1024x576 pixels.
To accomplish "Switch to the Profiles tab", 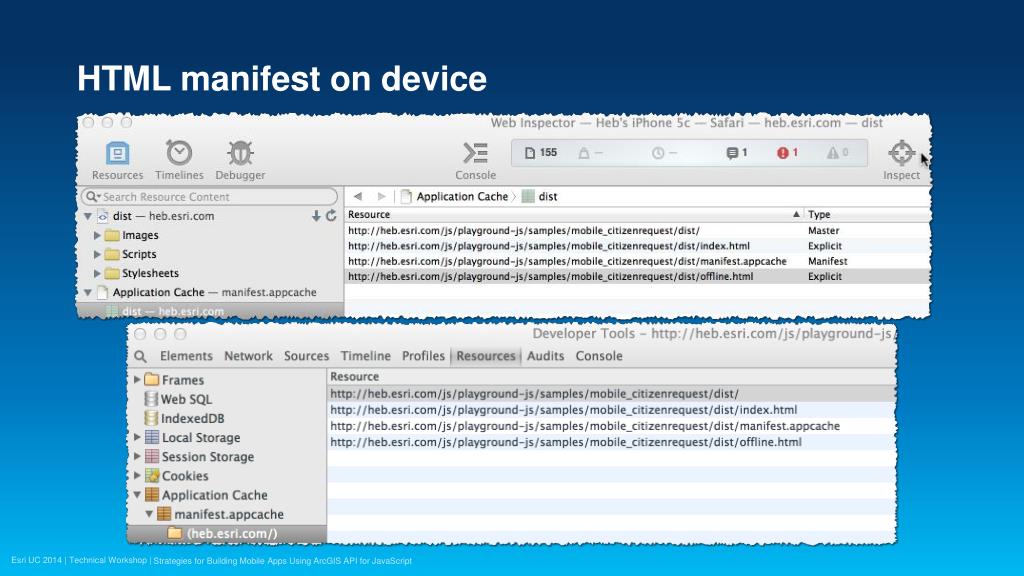I will coord(423,356).
